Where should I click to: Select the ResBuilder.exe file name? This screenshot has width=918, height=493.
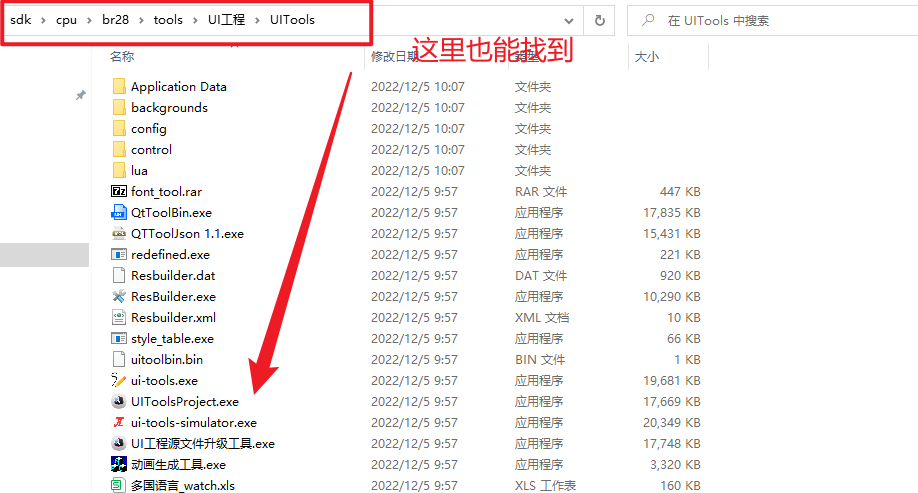point(173,297)
